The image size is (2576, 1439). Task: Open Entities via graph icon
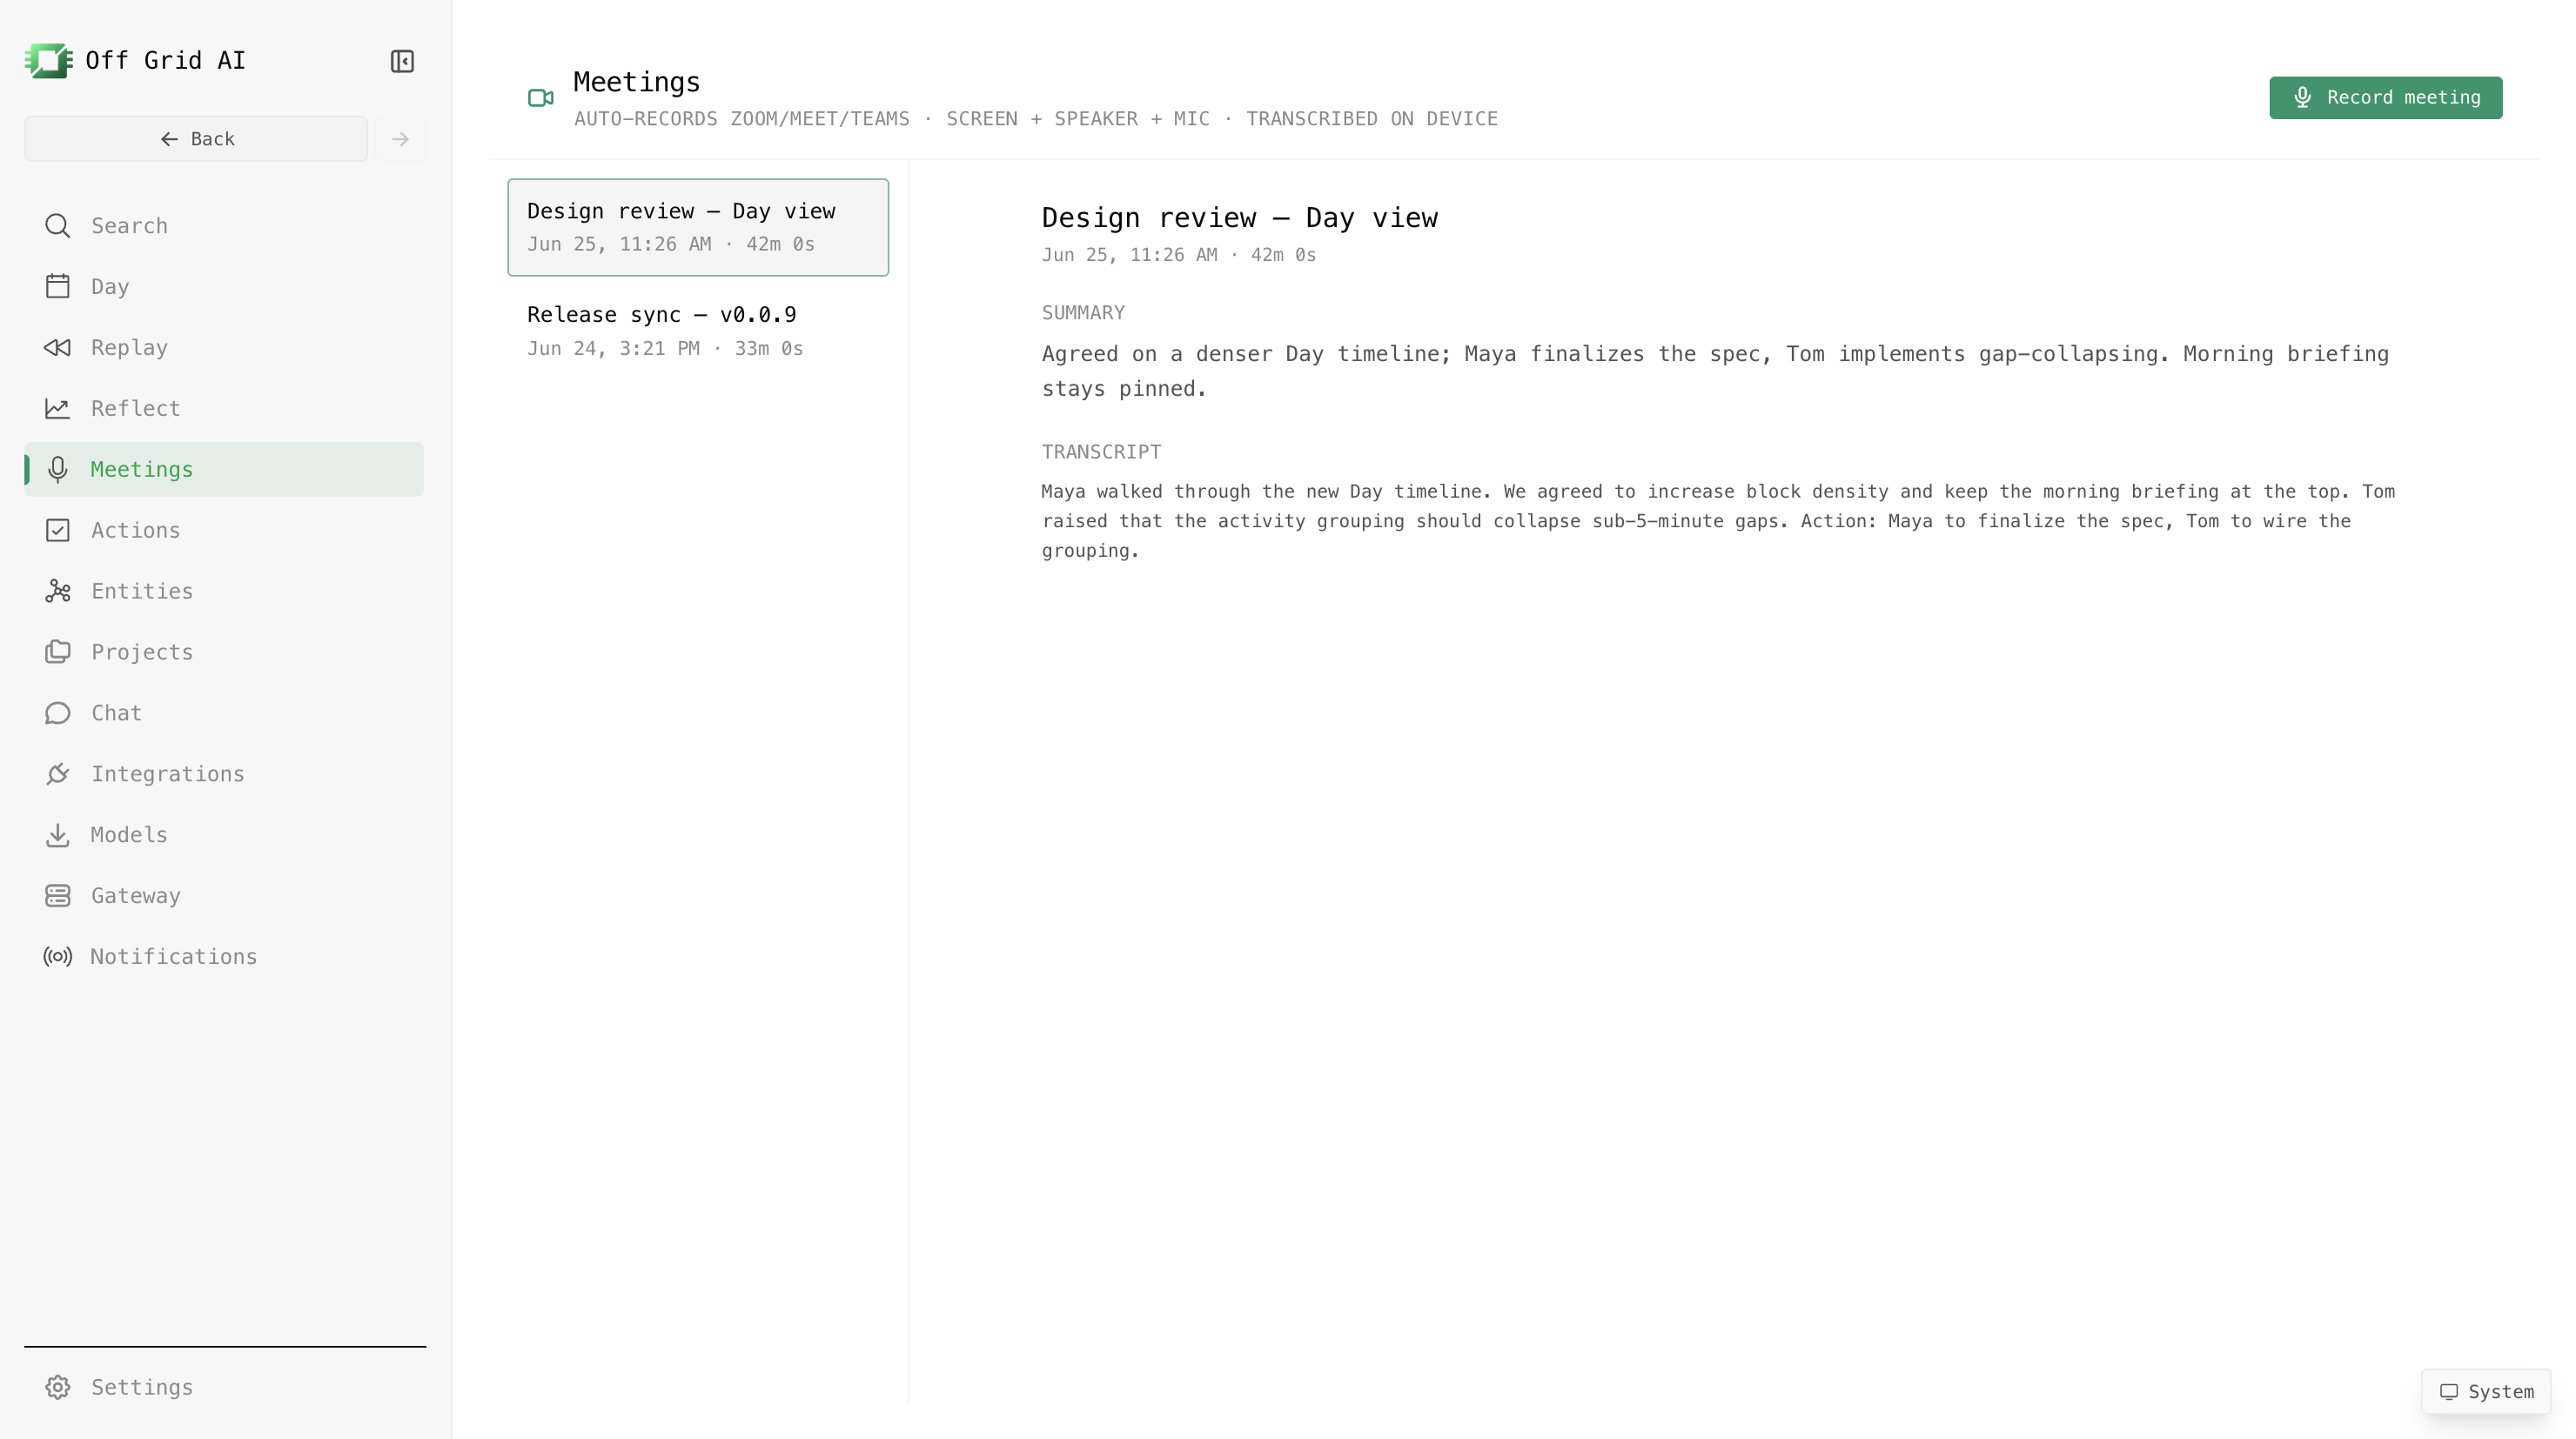tap(58, 592)
